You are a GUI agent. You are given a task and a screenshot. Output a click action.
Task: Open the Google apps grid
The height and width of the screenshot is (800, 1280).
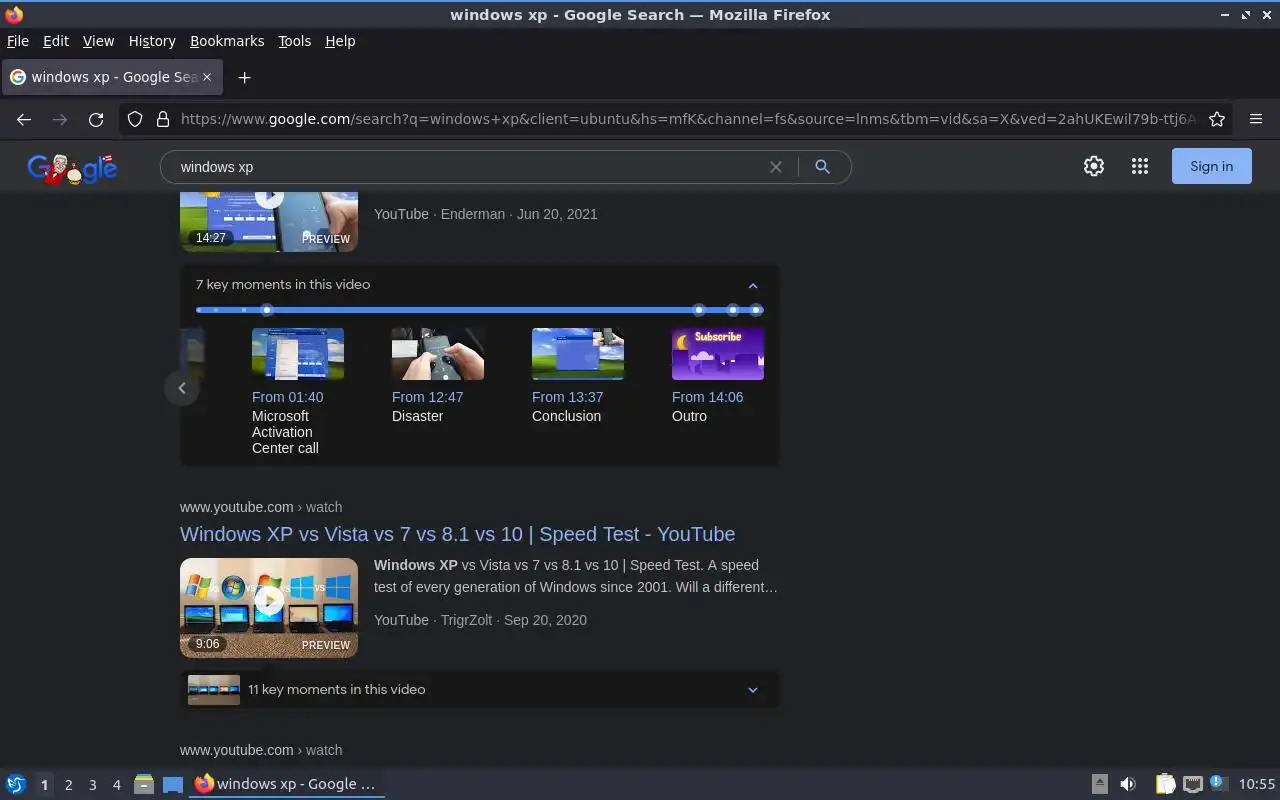point(1140,167)
